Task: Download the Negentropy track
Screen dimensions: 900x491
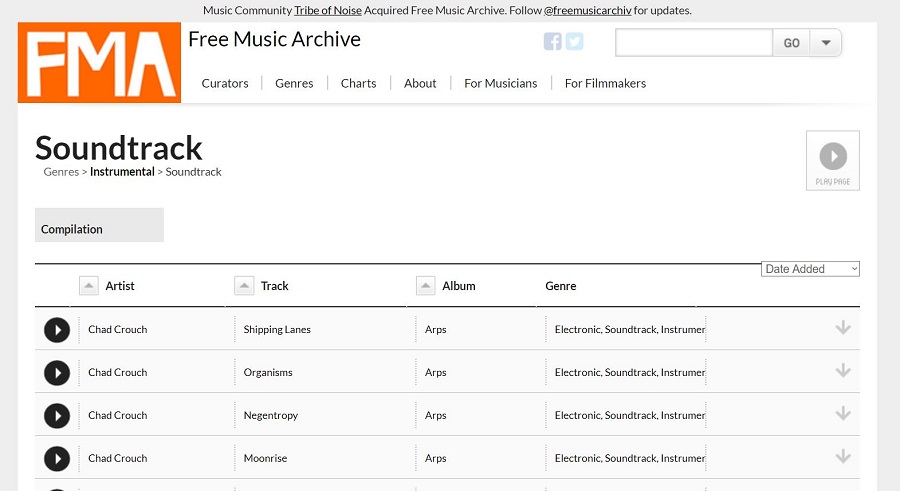Action: [x=843, y=413]
